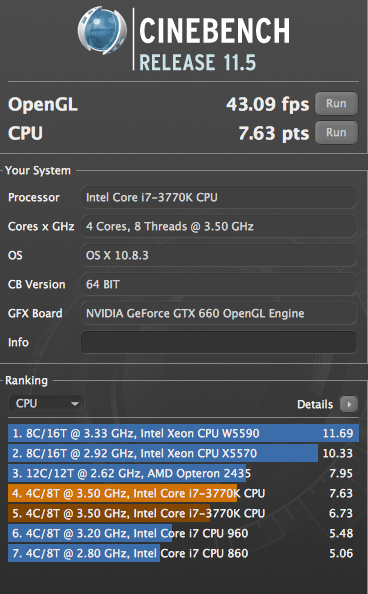Select the Core i7 CPU 860 row

[183, 553]
